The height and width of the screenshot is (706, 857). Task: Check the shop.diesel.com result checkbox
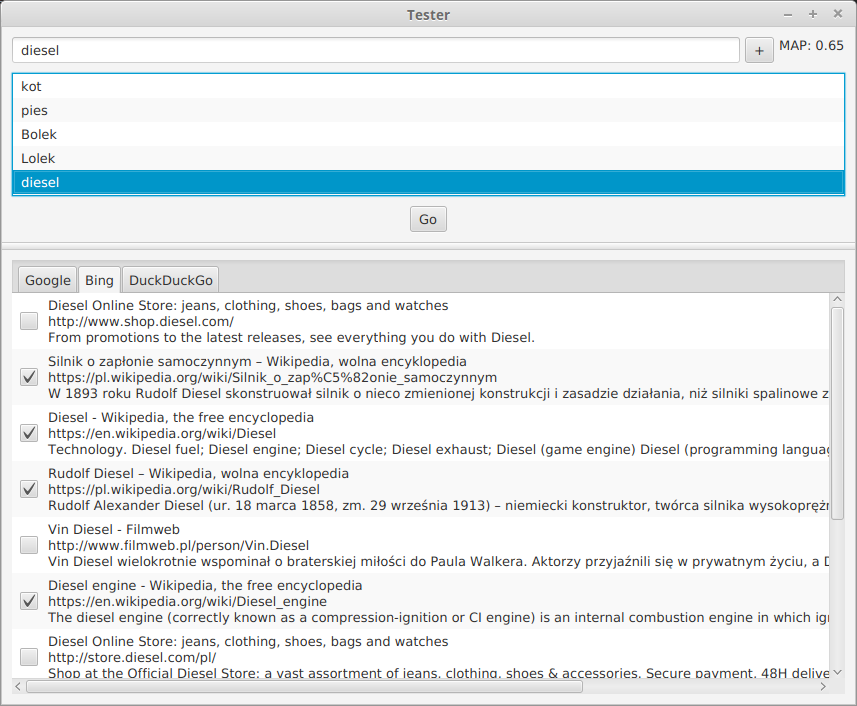pos(29,321)
